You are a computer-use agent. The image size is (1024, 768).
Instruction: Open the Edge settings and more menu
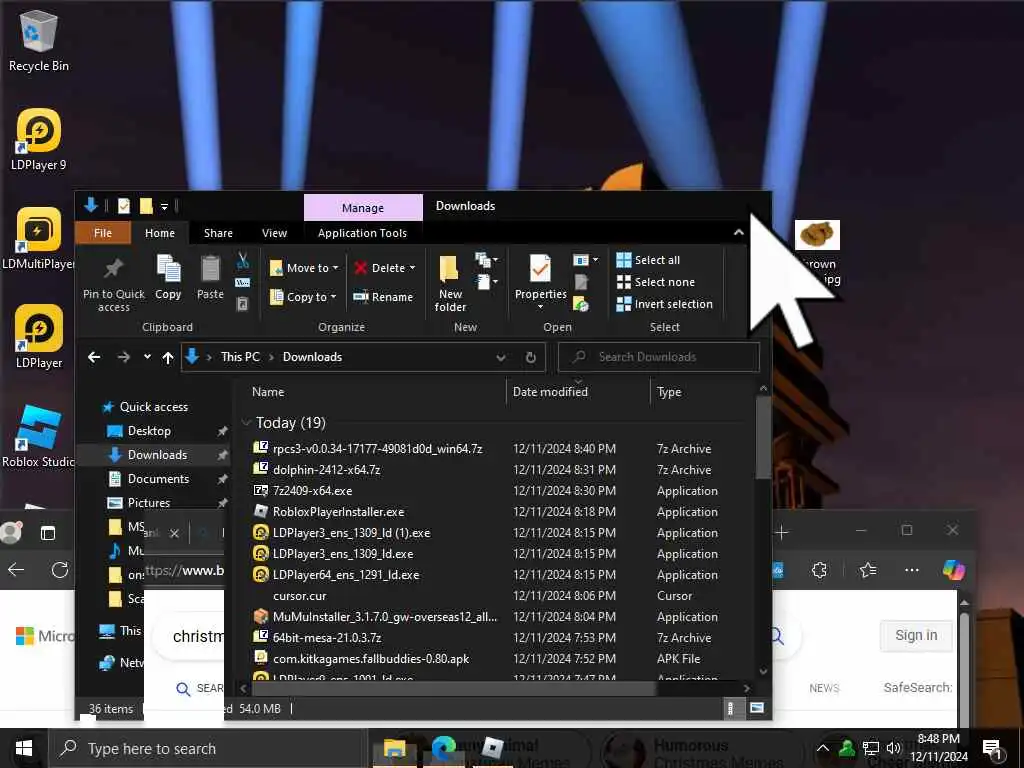pyautogui.click(x=912, y=570)
